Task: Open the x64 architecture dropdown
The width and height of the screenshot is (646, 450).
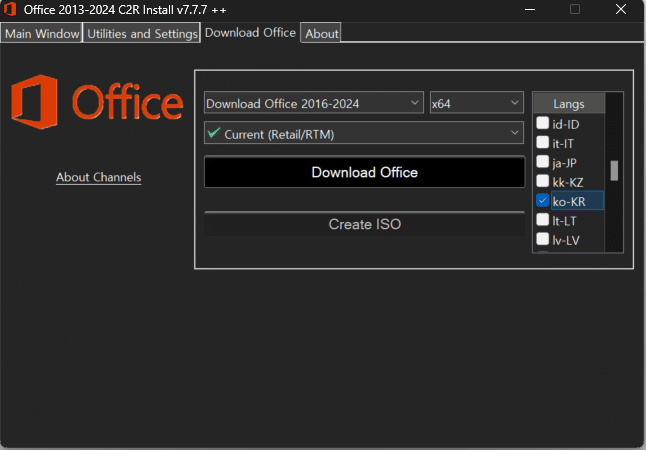Action: (x=477, y=103)
